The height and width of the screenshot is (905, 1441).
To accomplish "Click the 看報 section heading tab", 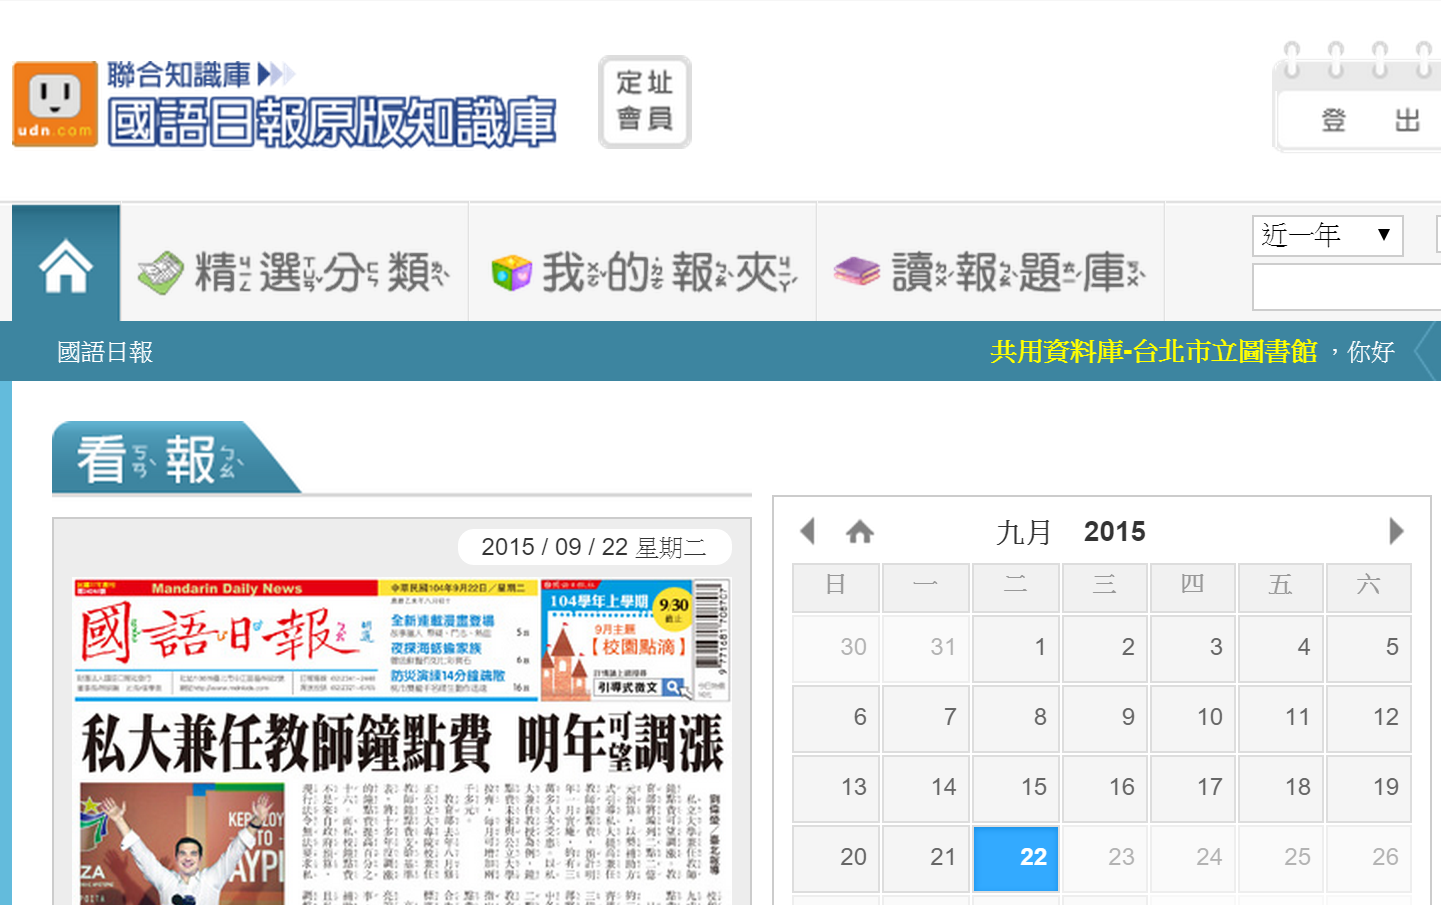I will [x=176, y=458].
